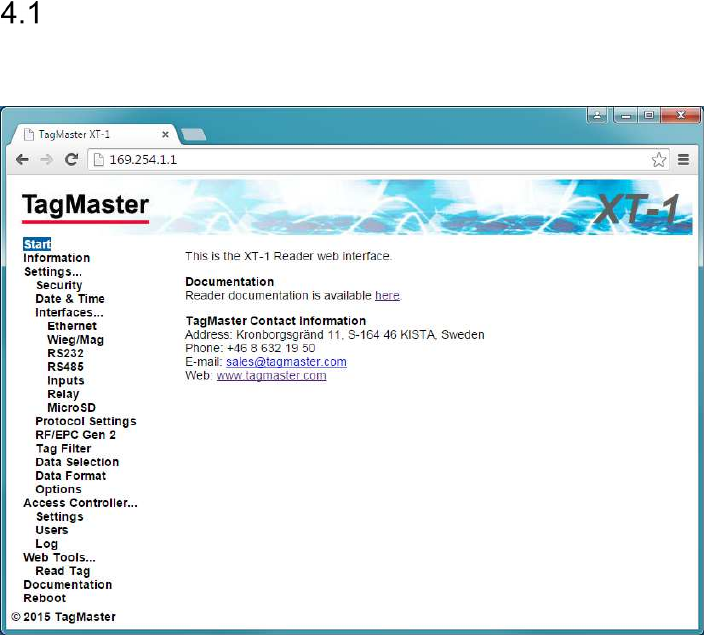Click Reboot in the sidebar
Image resolution: width=704 pixels, height=635 pixels.
pos(44,598)
